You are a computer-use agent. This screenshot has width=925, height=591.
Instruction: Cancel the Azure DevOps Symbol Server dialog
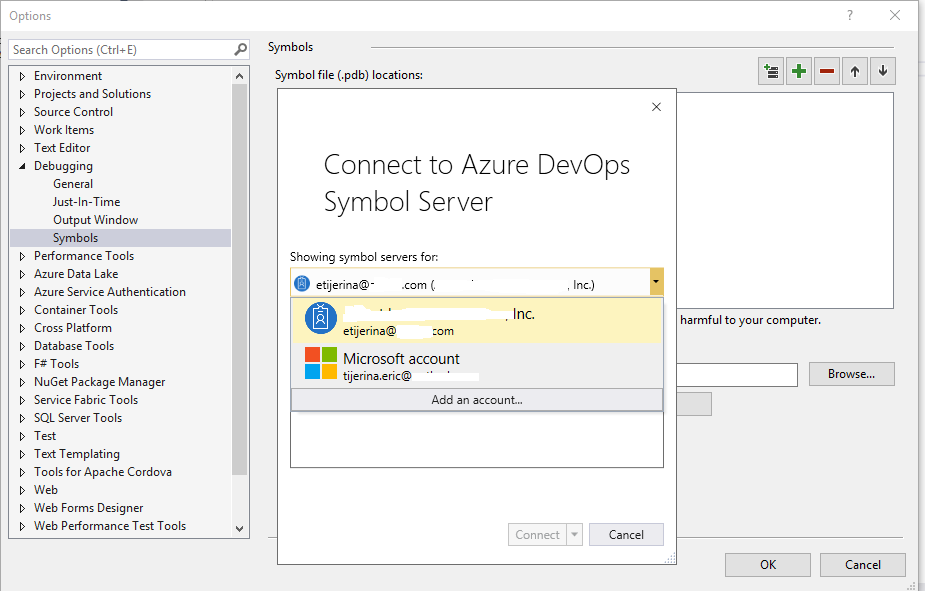point(626,534)
